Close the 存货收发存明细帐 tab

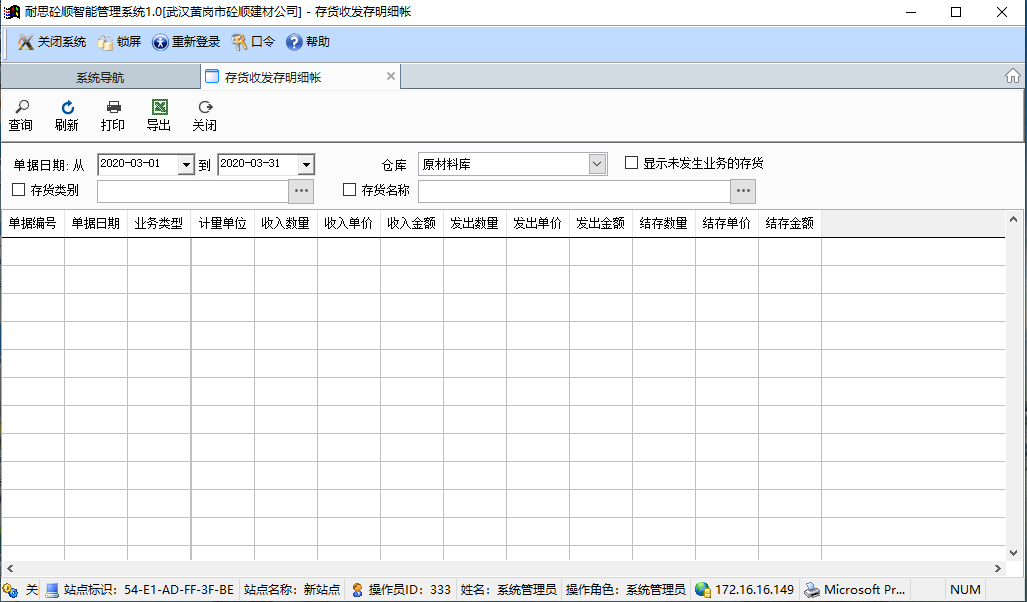point(391,76)
